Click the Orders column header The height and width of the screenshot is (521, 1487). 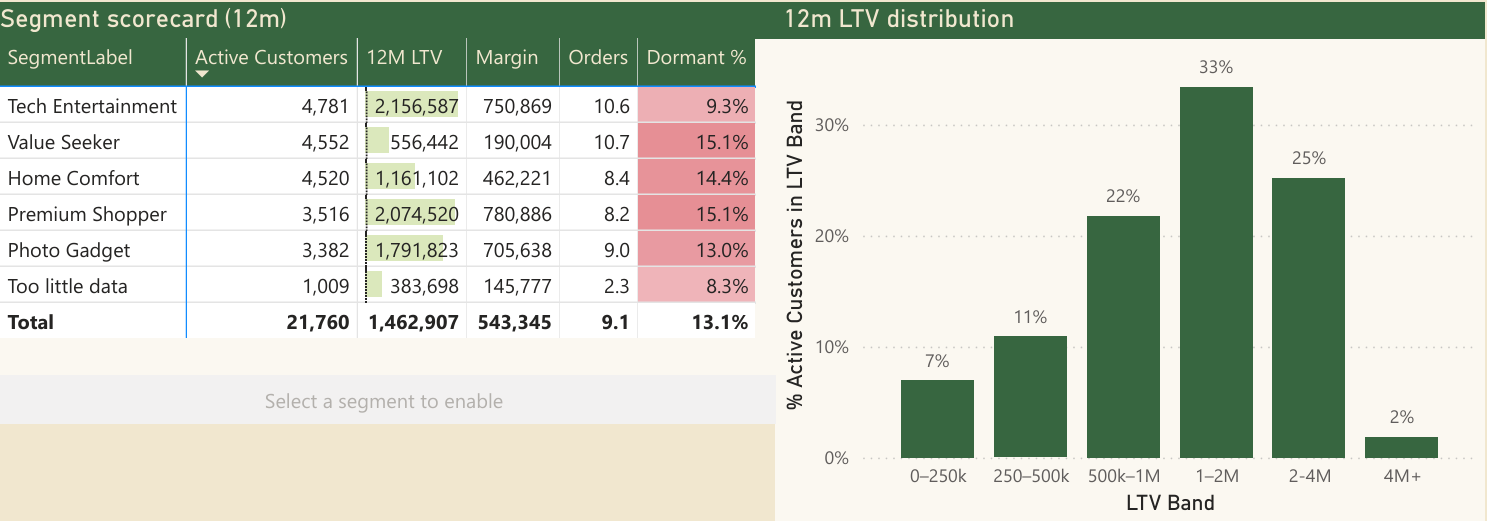(597, 58)
